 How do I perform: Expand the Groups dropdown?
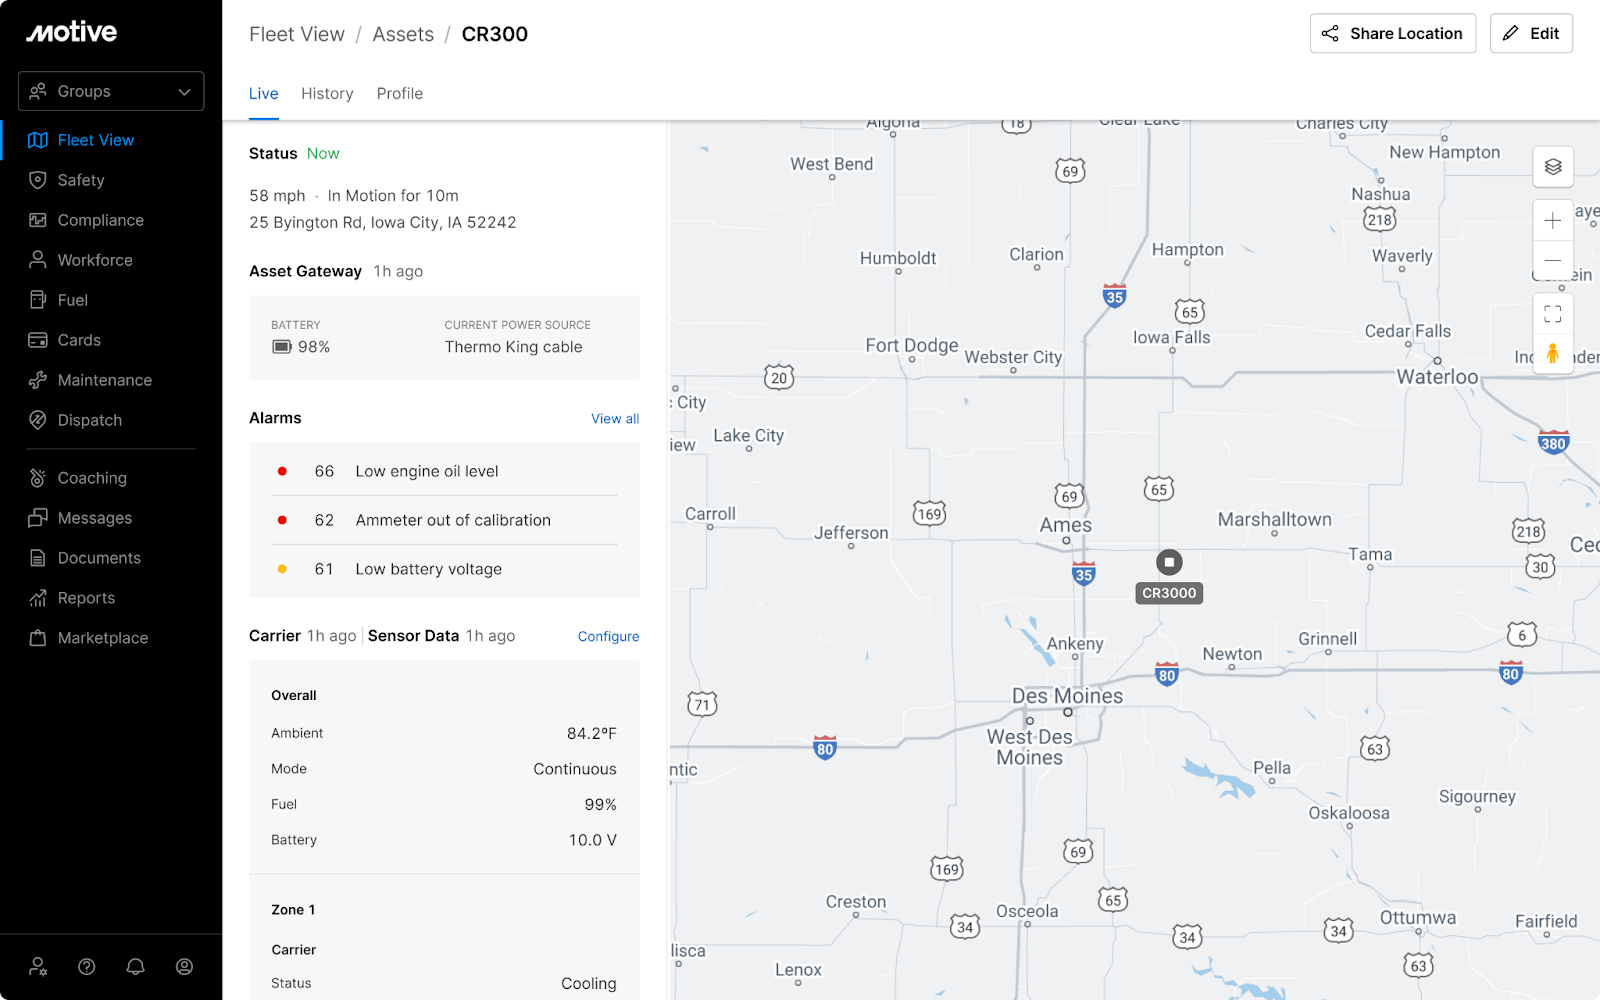(111, 91)
